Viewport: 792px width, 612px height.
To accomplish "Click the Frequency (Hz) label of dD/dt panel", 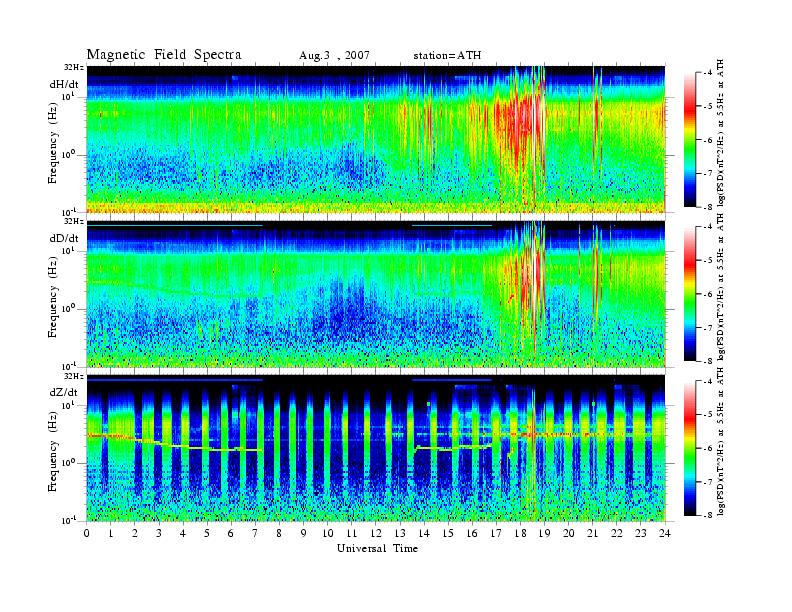I will click(53, 297).
